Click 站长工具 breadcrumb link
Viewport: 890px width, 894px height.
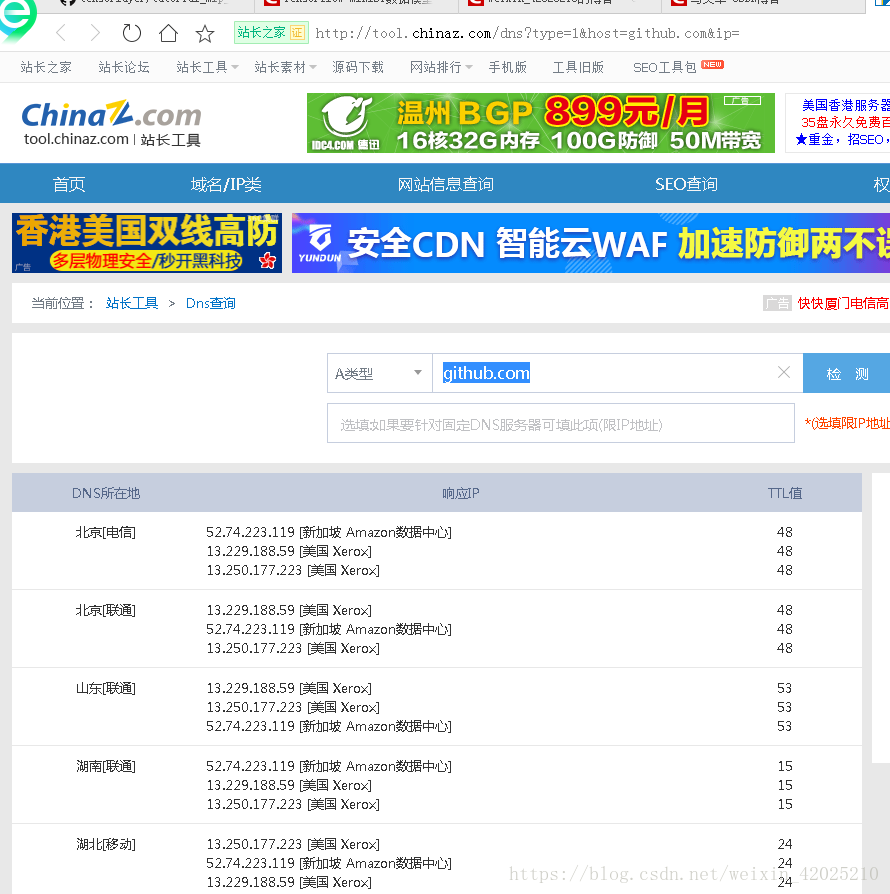[x=132, y=303]
